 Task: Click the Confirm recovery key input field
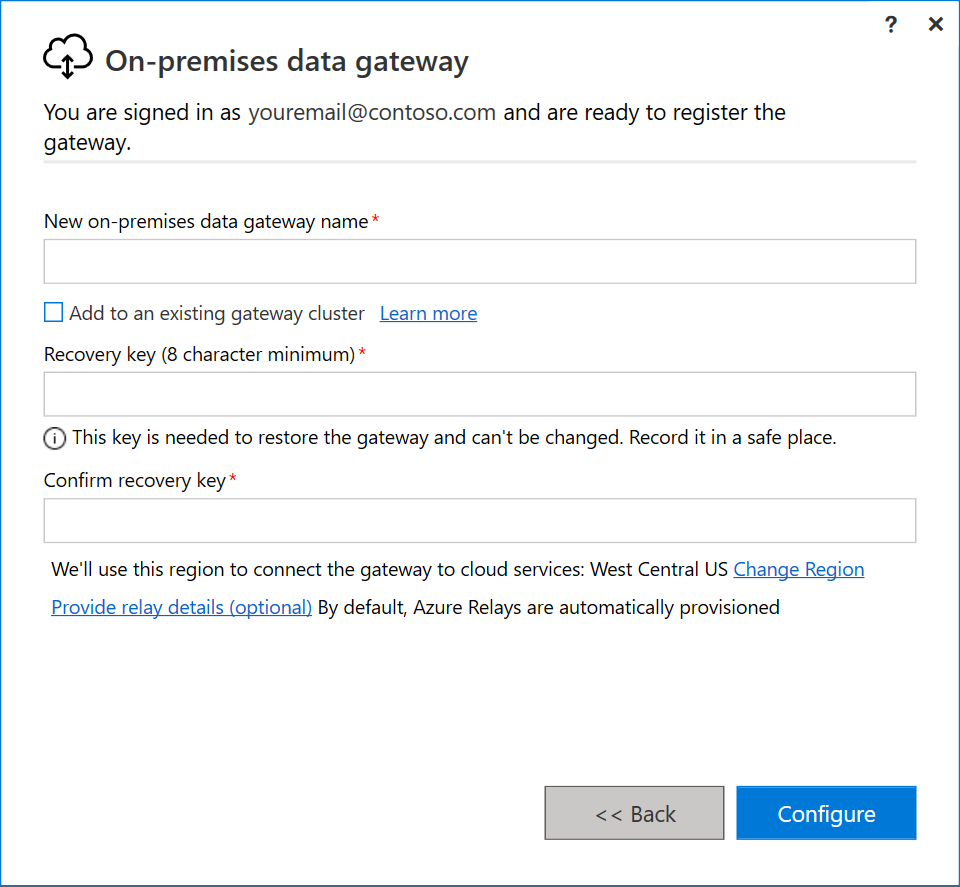point(480,521)
